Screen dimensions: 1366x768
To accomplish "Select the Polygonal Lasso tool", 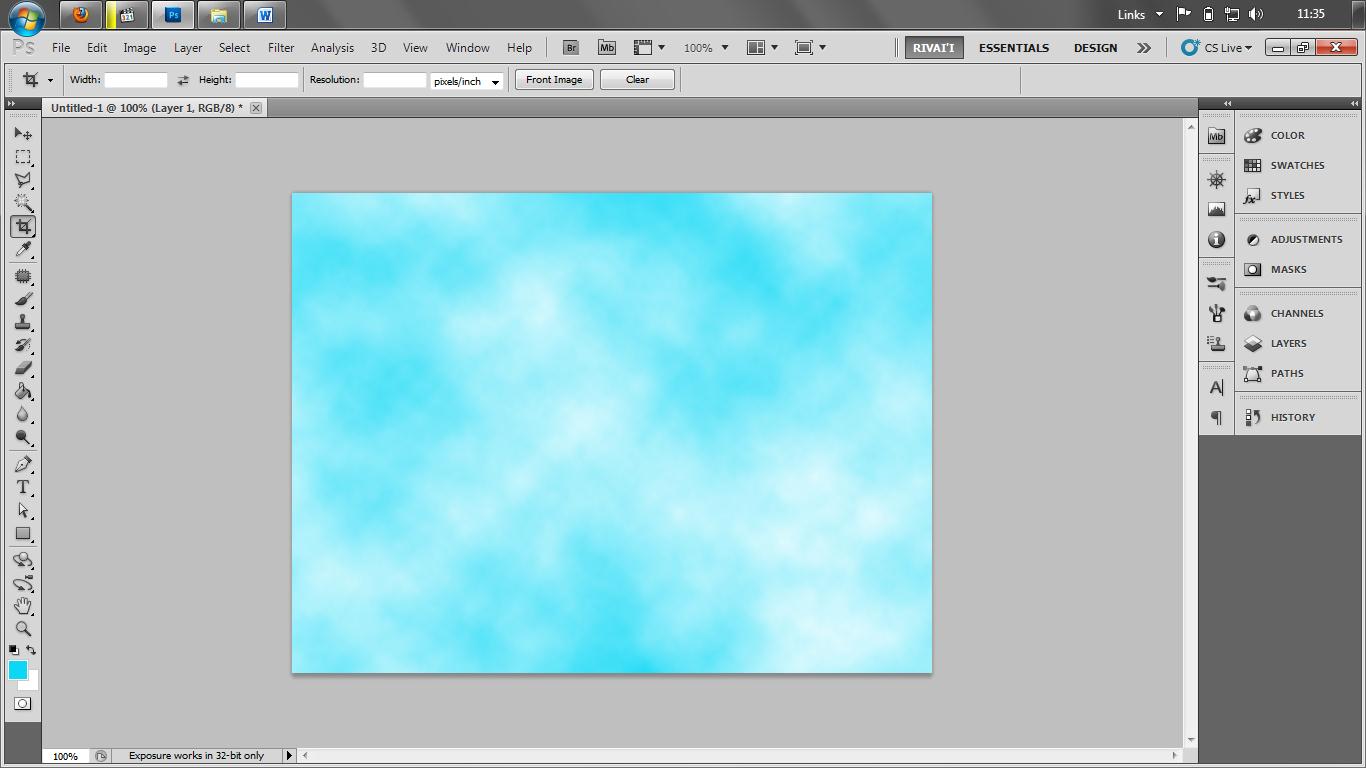I will click(x=23, y=180).
